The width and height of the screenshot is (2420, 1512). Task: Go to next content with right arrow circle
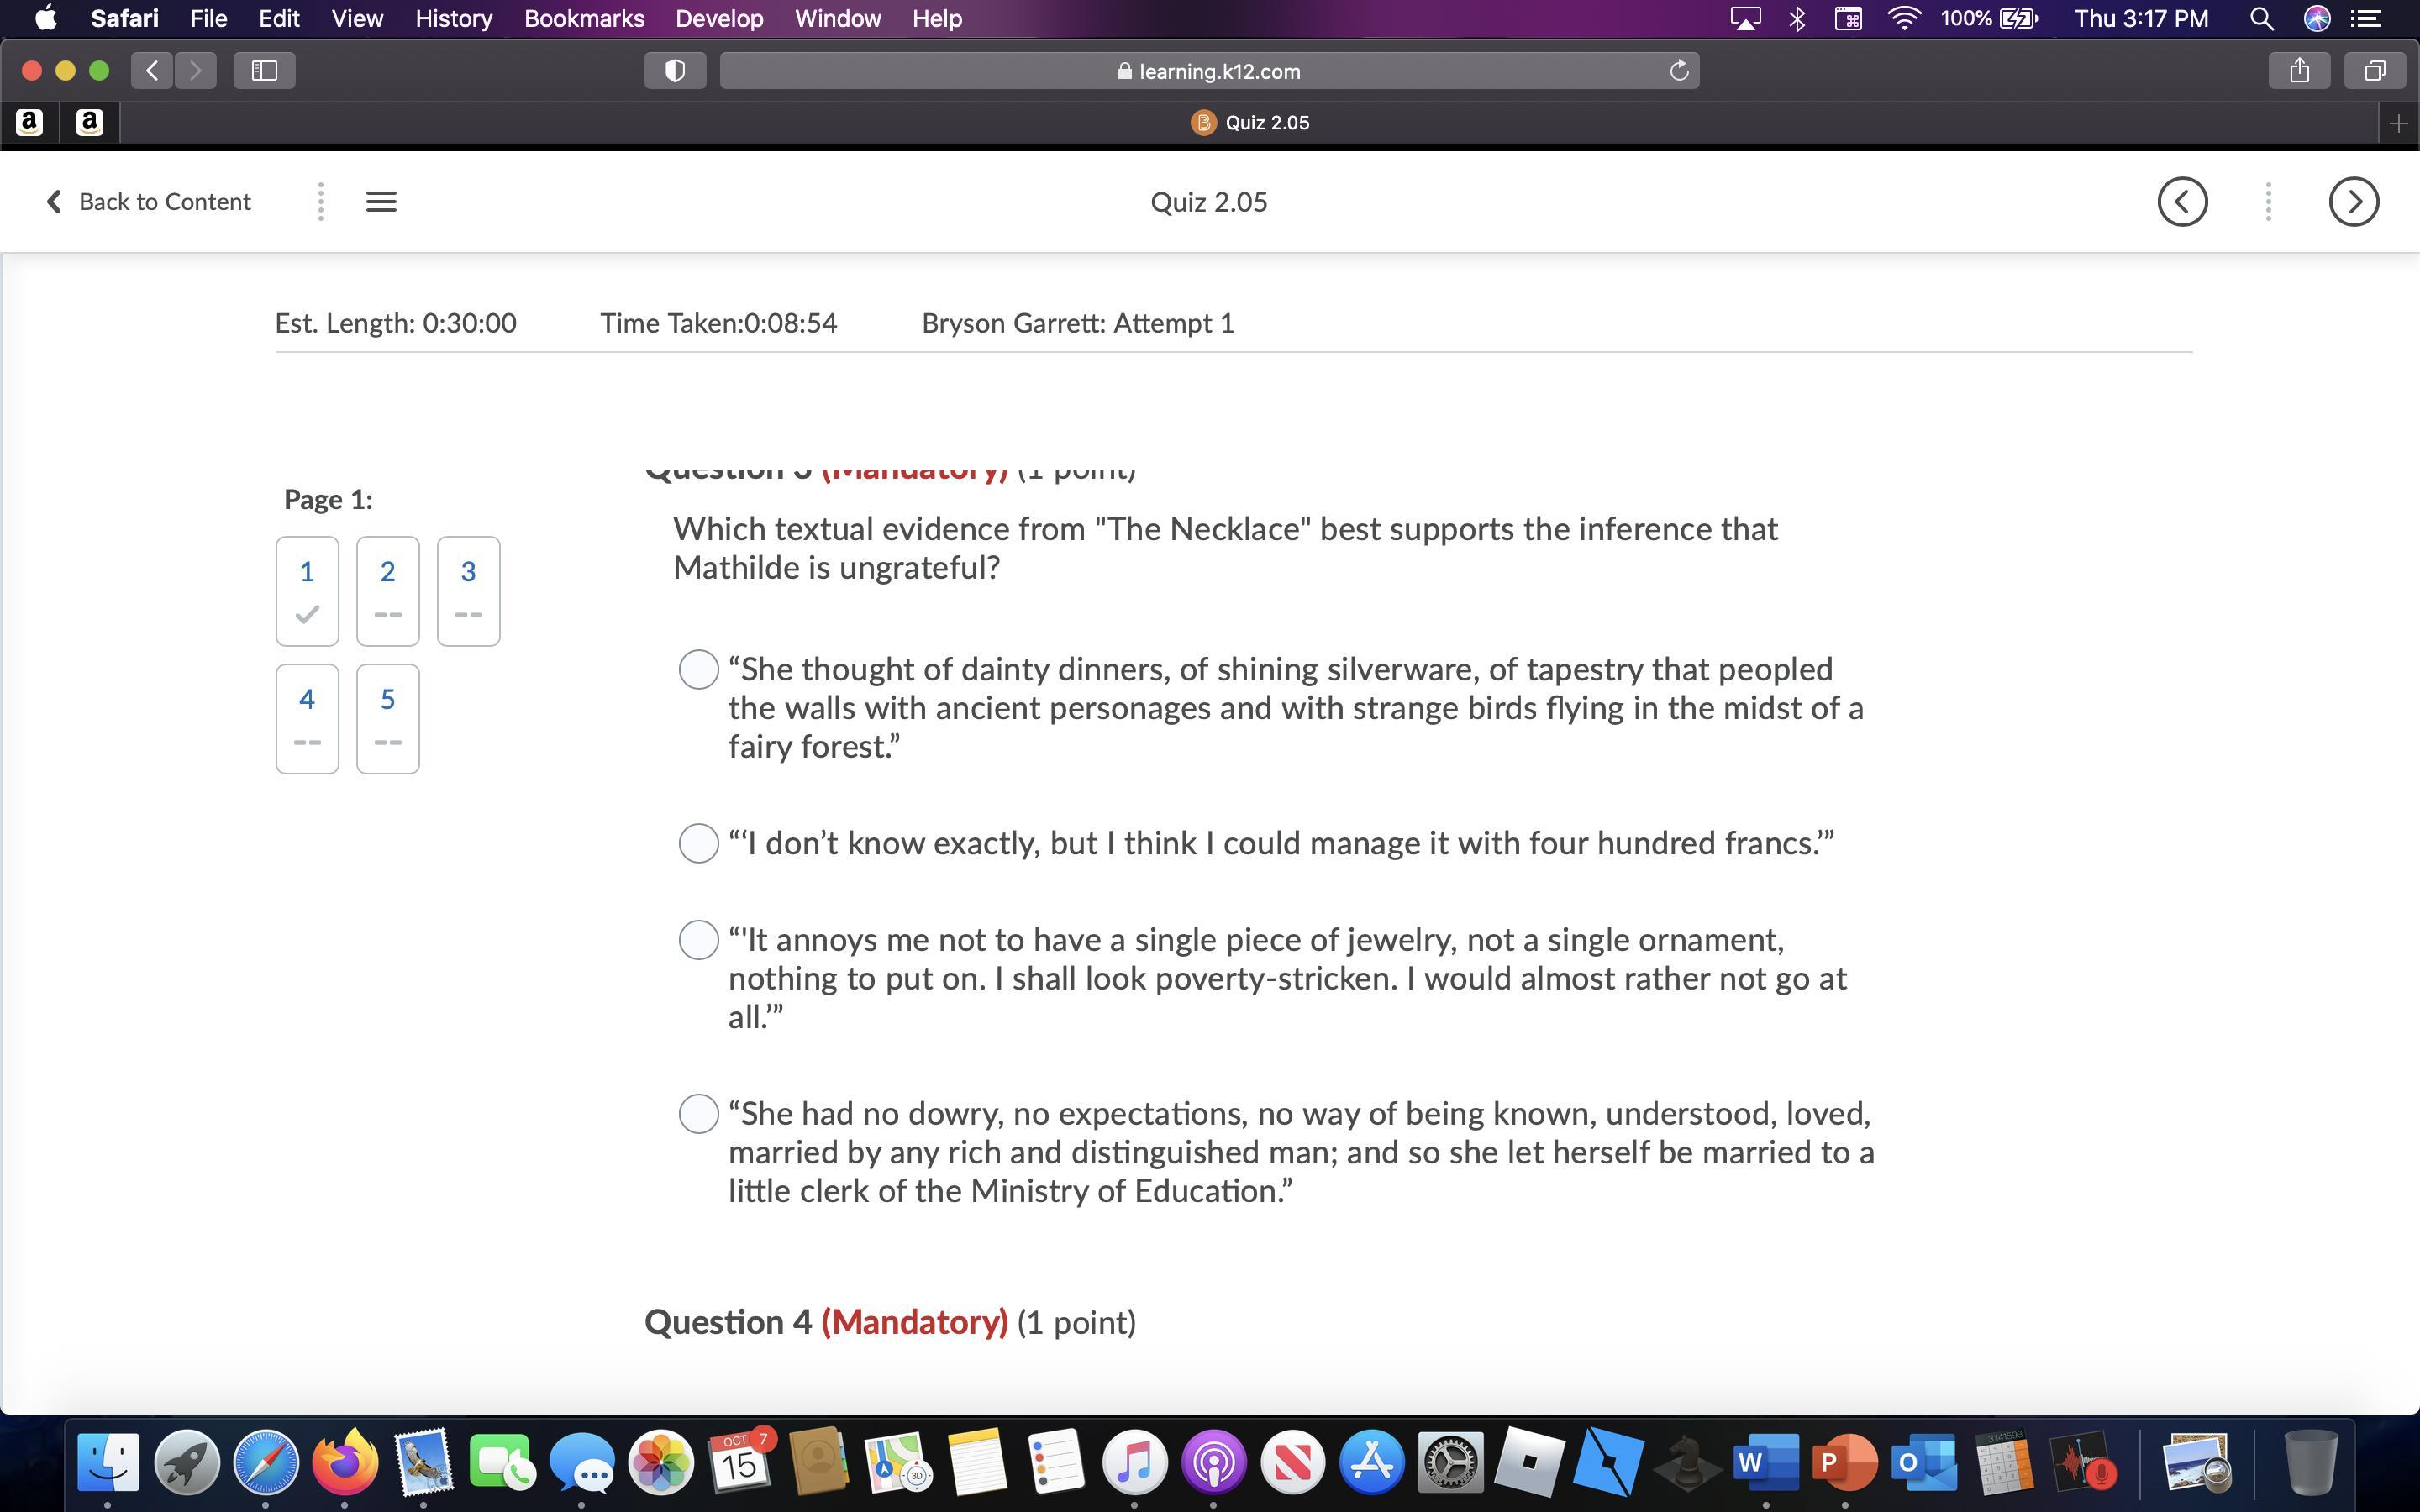click(2353, 202)
